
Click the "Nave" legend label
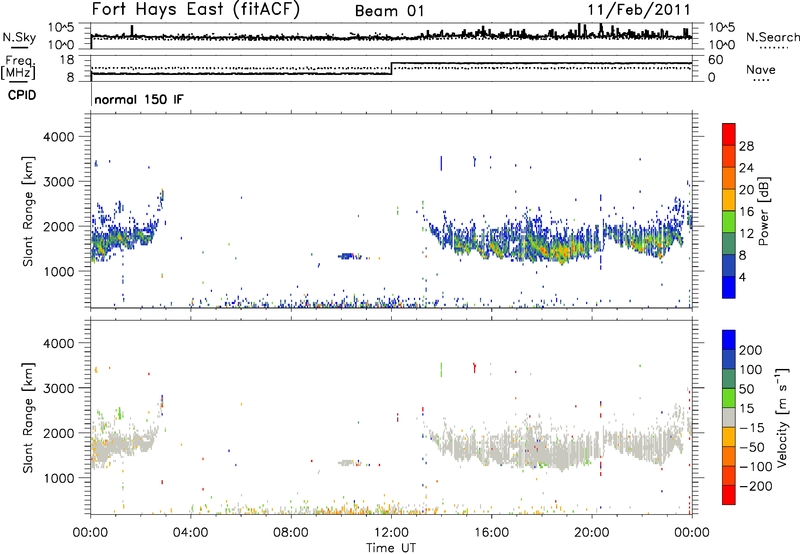pyautogui.click(x=761, y=69)
